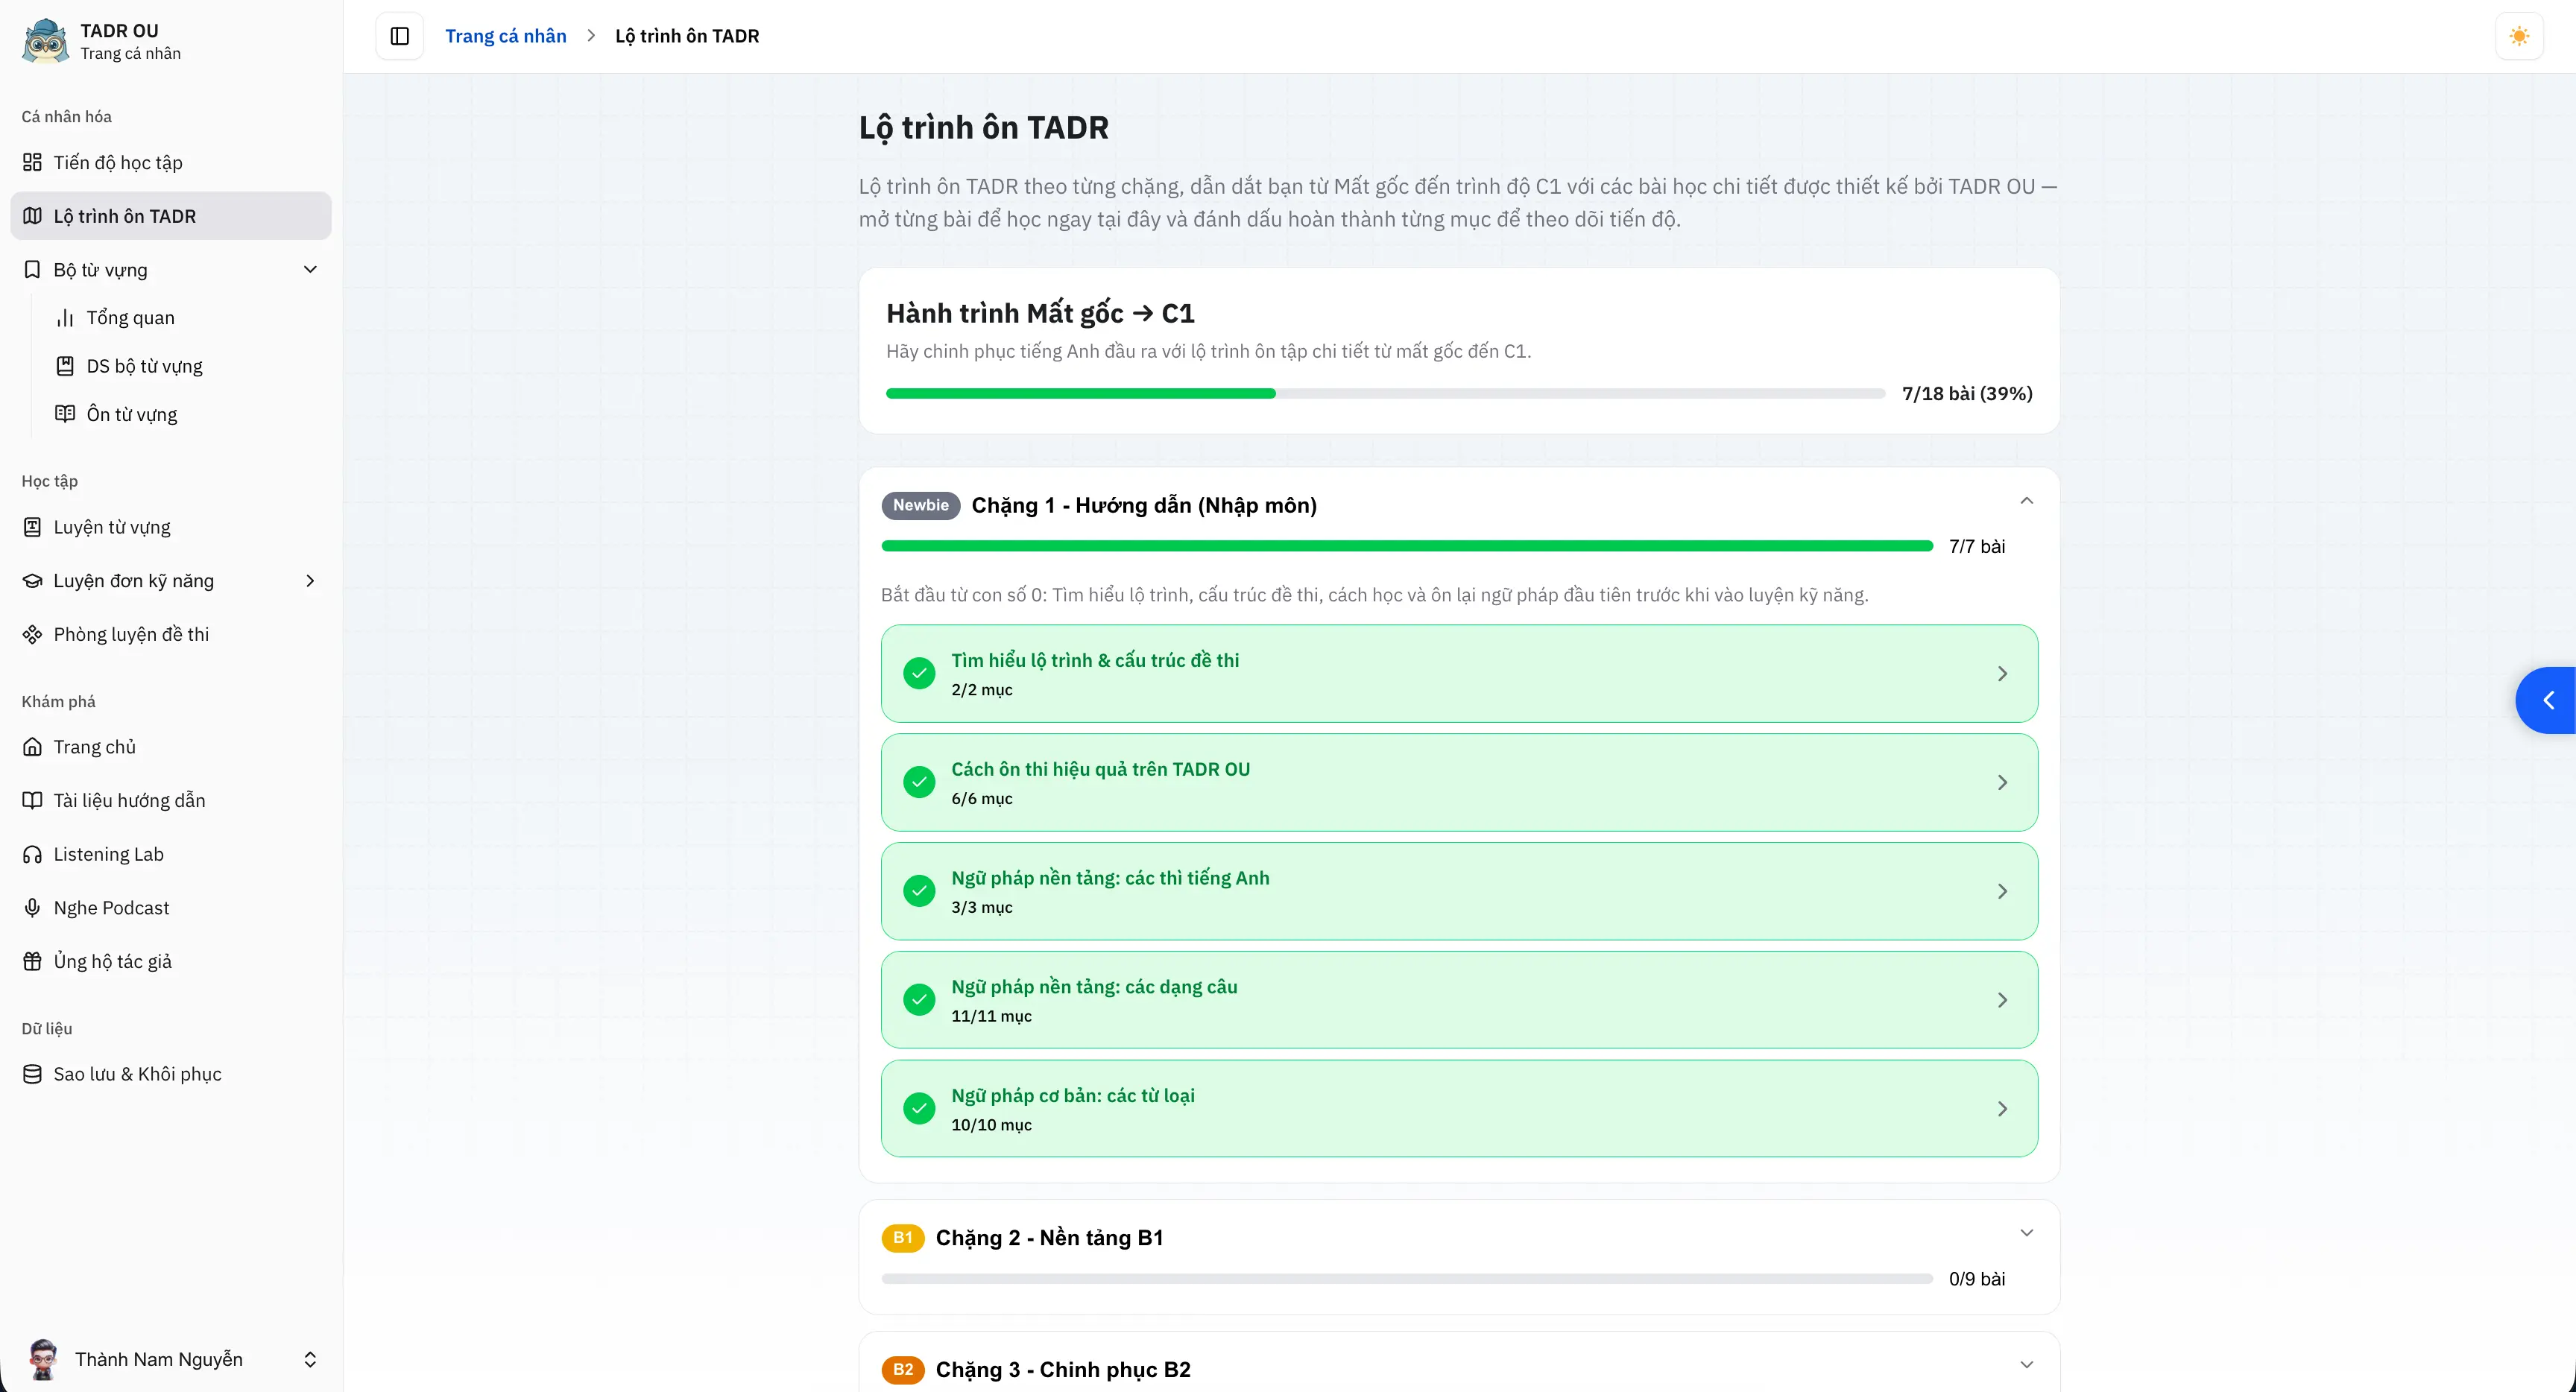Click the check icon on các thì tiếng Anh

coord(919,891)
